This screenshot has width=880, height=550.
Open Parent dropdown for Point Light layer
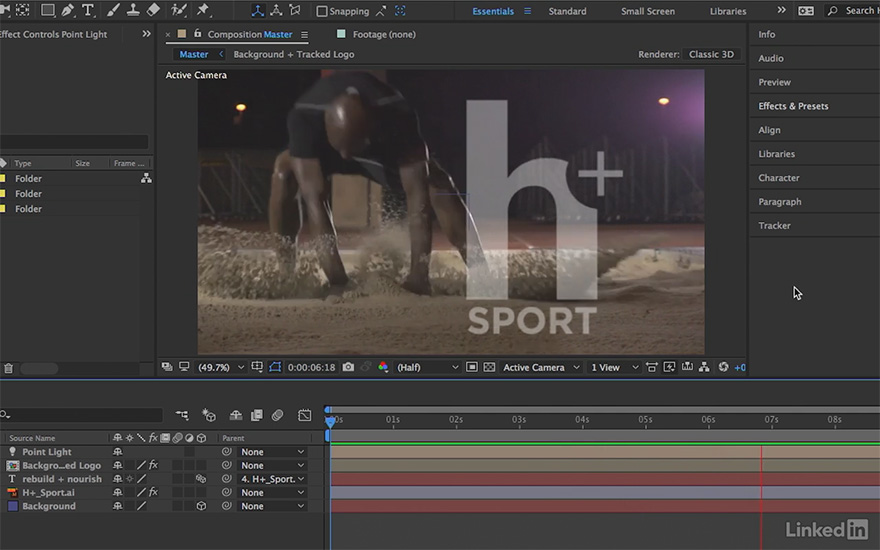coord(272,452)
